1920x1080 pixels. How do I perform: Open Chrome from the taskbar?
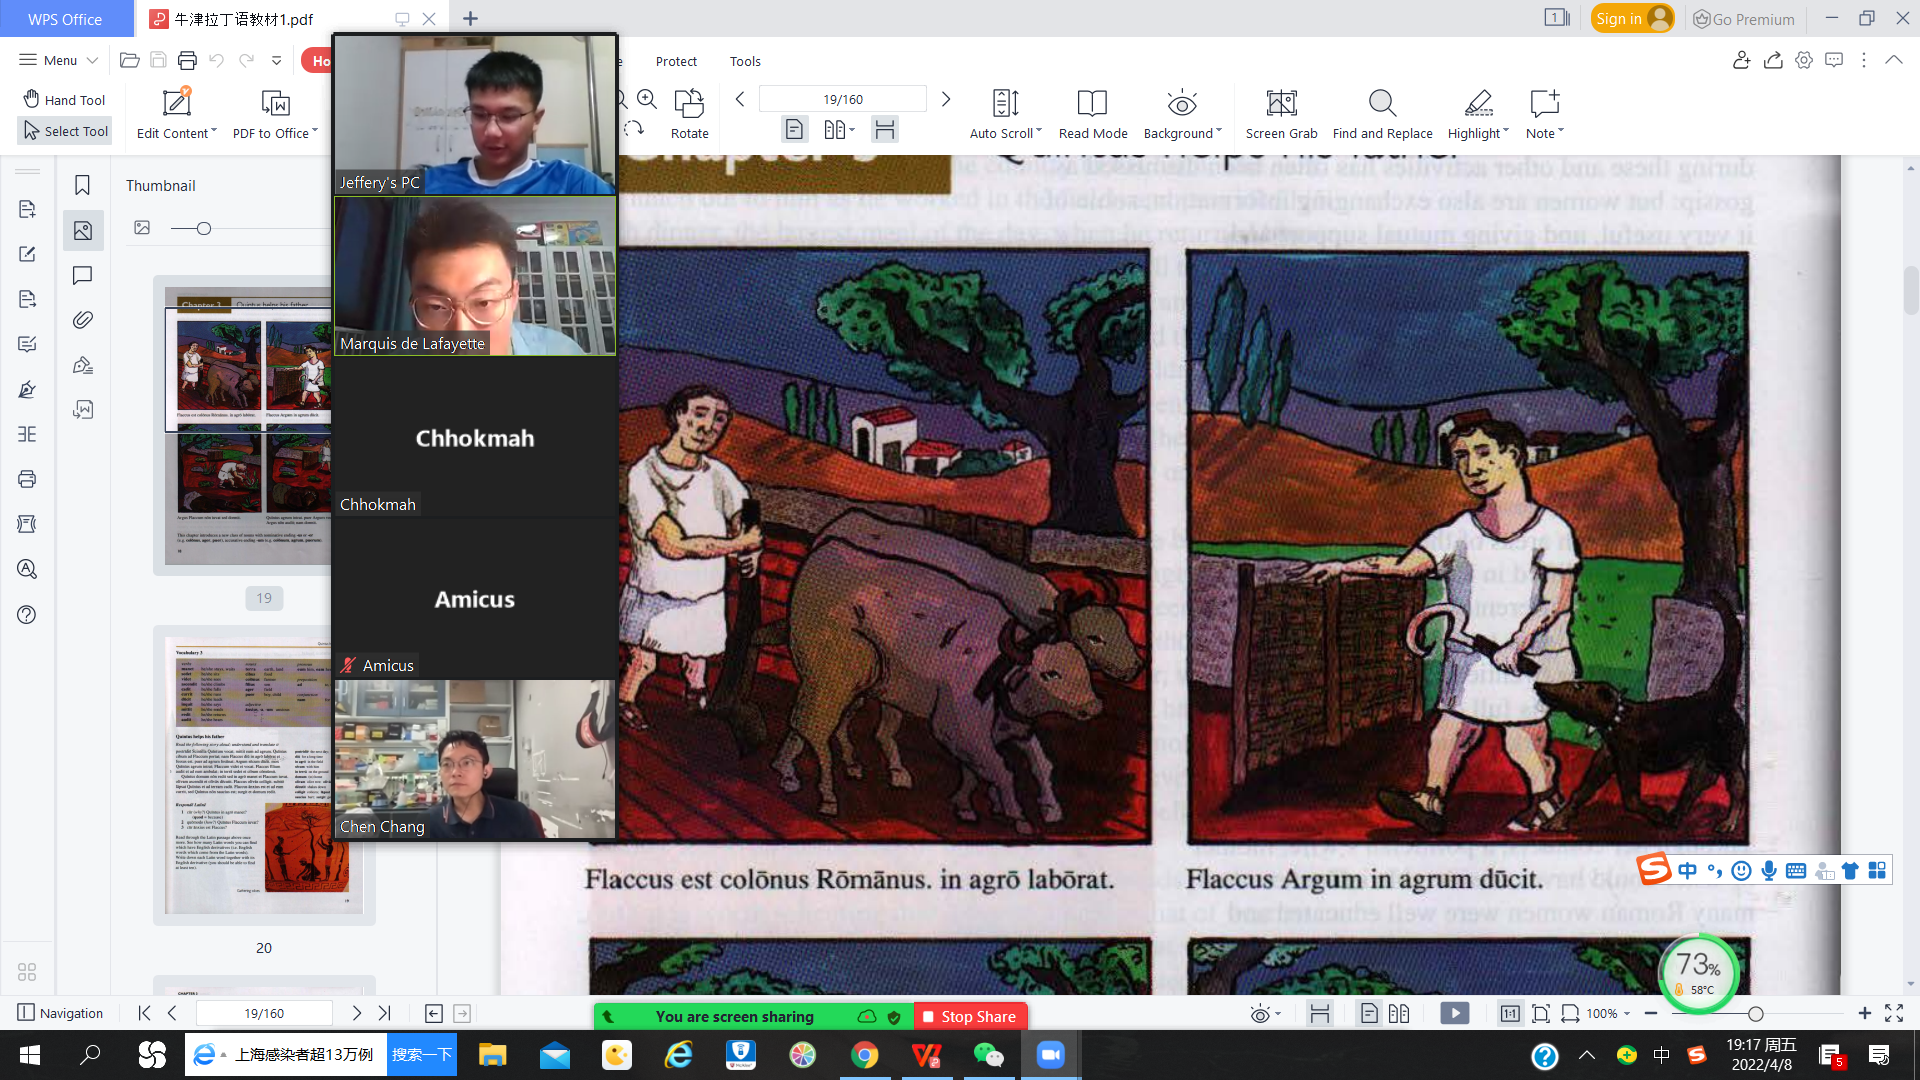pos(865,1055)
